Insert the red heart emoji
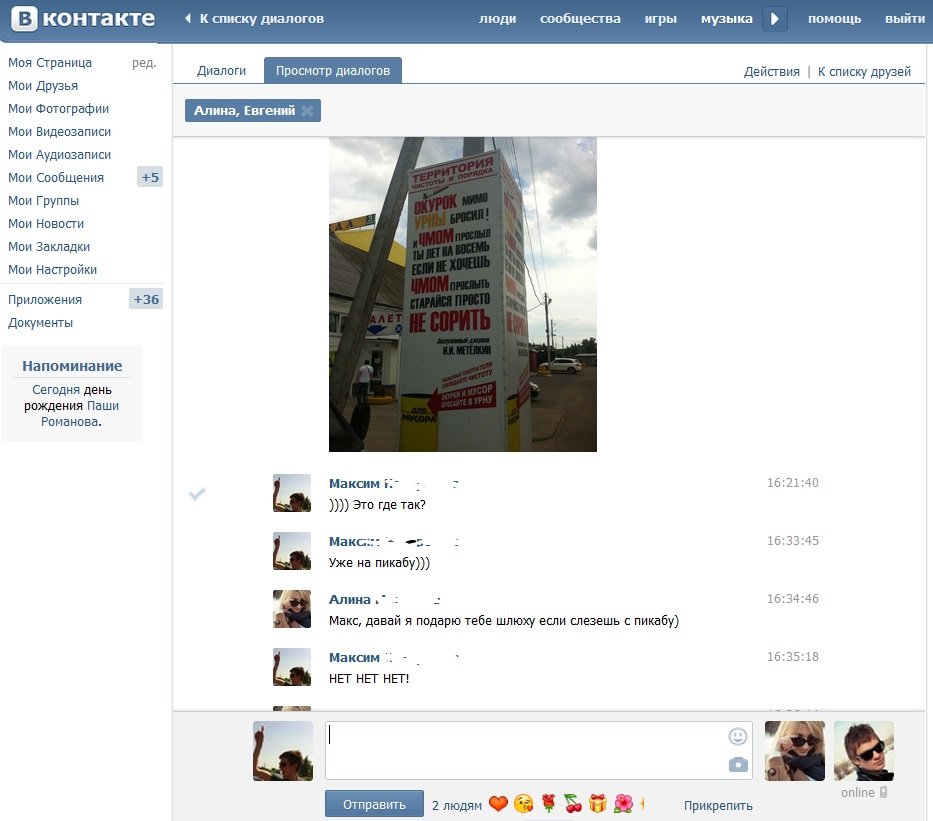 pyautogui.click(x=498, y=804)
